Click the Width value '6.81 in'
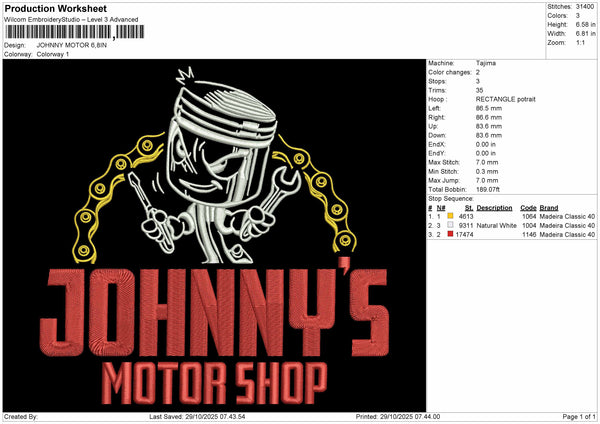The width and height of the screenshot is (600, 424). tap(585, 34)
